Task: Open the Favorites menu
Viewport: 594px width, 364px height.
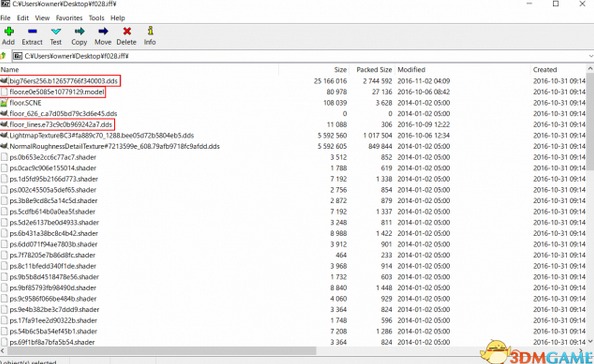Action: pos(69,18)
